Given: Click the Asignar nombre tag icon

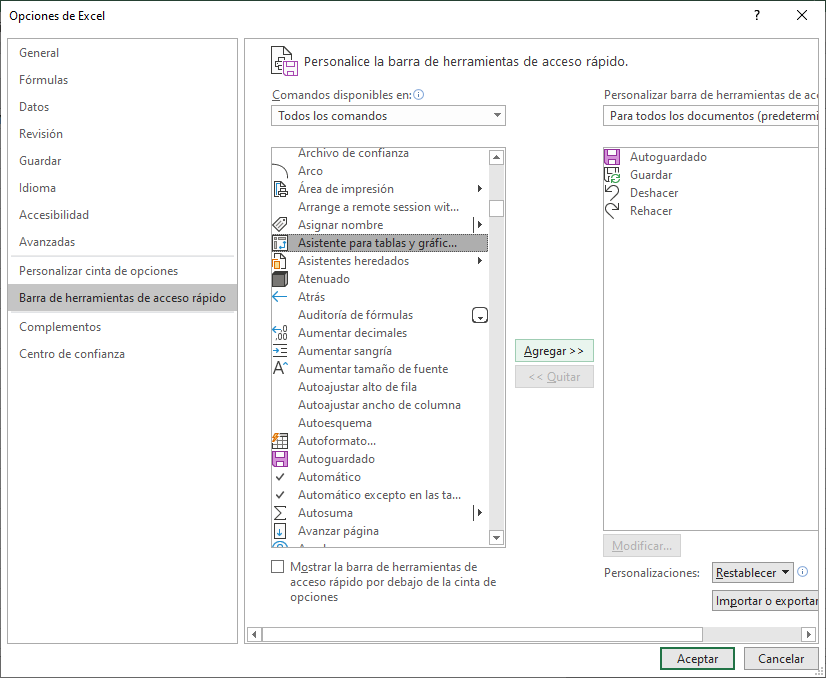Looking at the screenshot, I should click(x=280, y=225).
